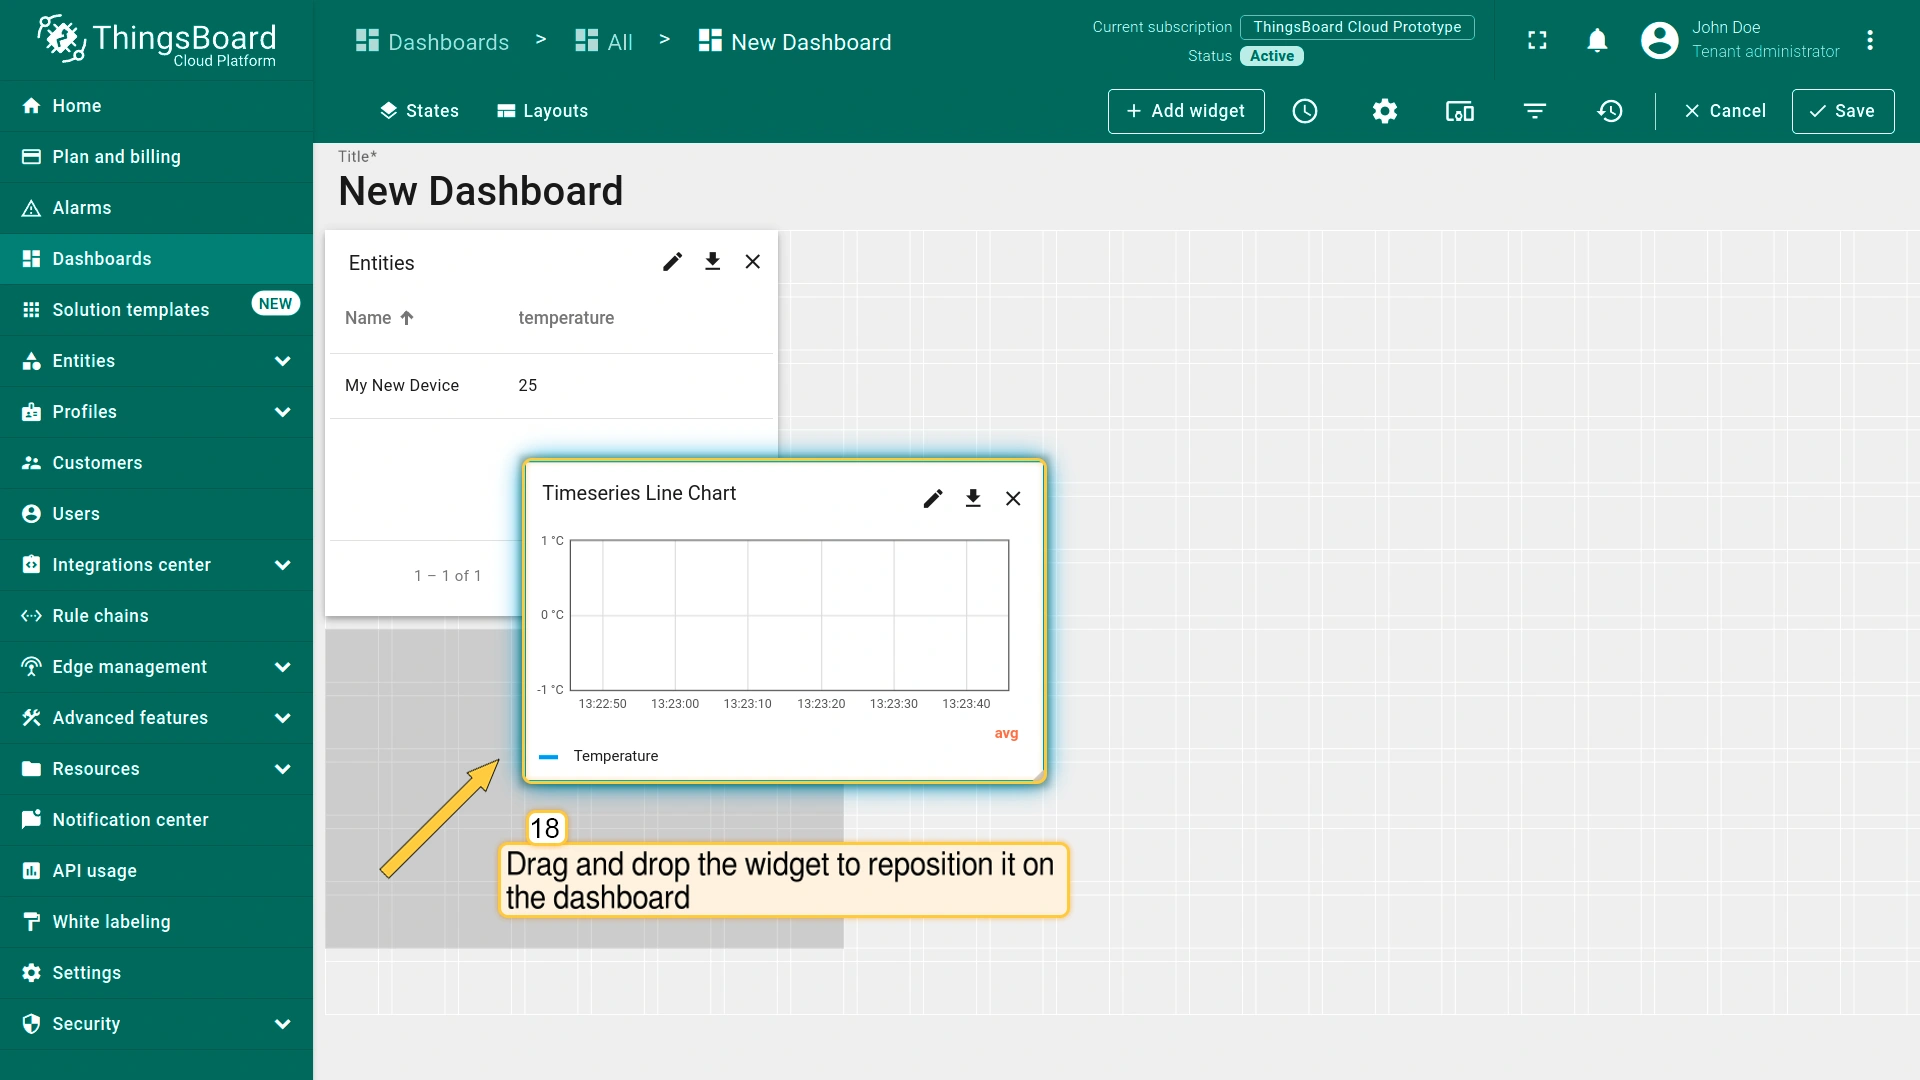This screenshot has width=1920, height=1080.
Task: Open the States tab
Action: 419,111
